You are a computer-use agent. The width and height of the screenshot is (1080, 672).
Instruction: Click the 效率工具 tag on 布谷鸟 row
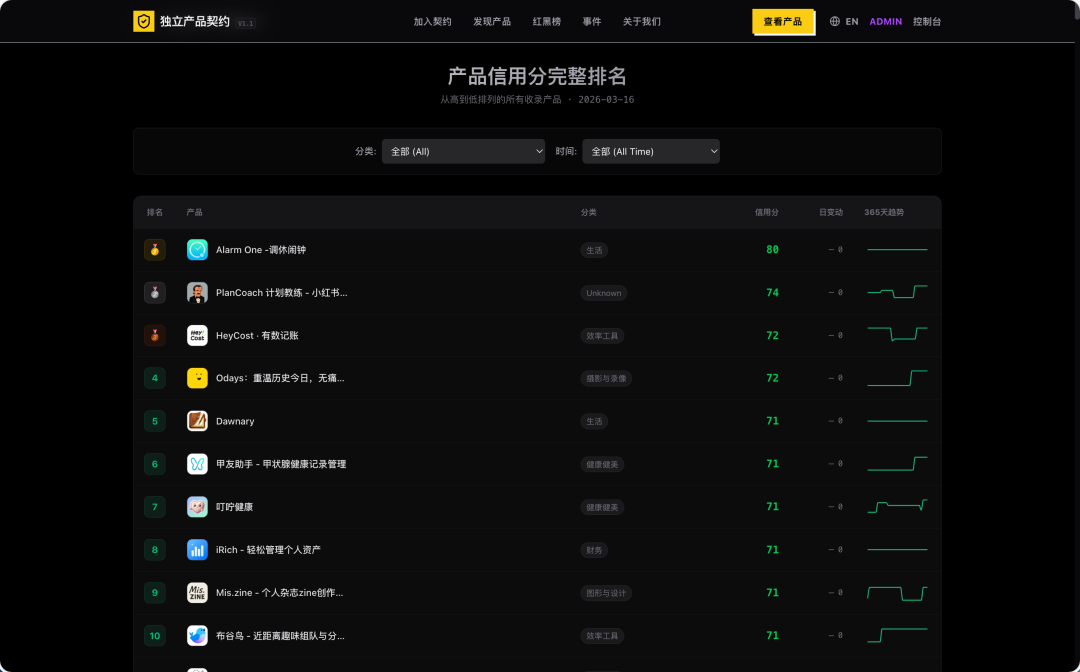[x=602, y=636]
